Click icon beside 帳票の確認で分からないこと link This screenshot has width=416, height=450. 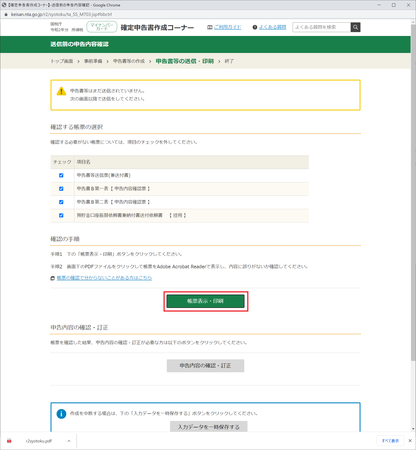[52, 278]
